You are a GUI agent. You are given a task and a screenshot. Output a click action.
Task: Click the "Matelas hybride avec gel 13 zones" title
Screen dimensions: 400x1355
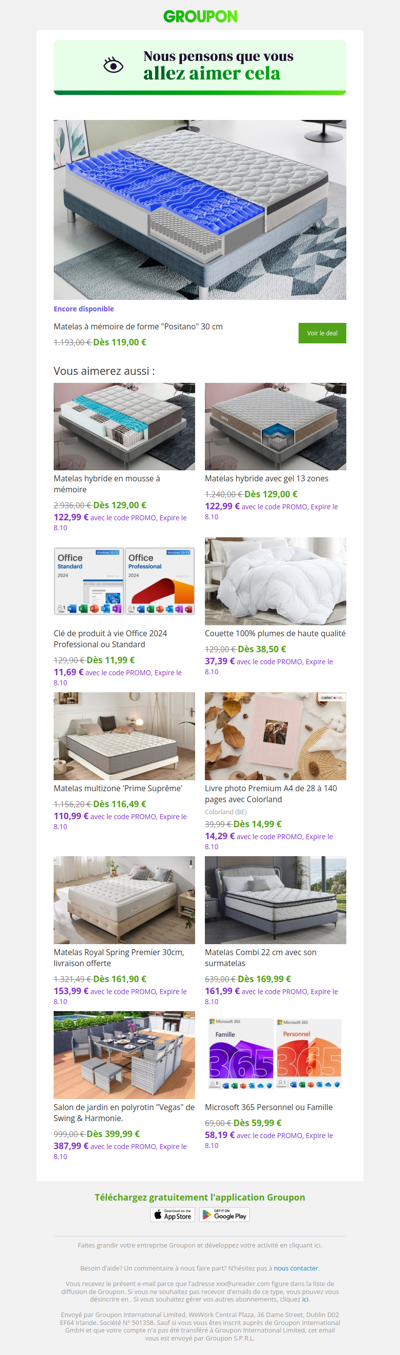266,478
